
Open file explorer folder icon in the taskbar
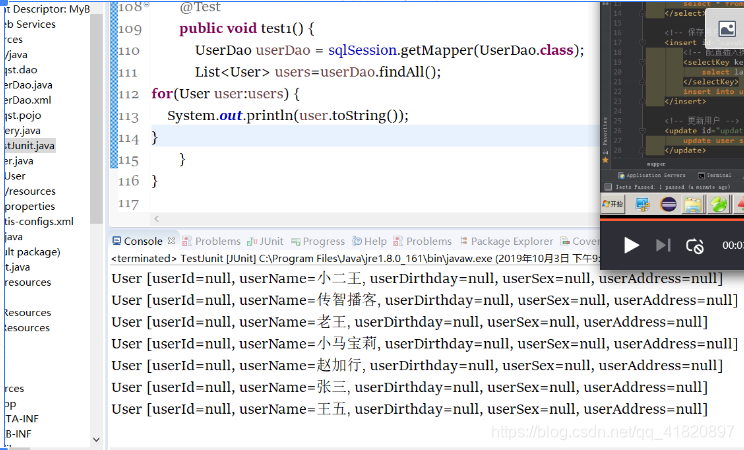693,205
